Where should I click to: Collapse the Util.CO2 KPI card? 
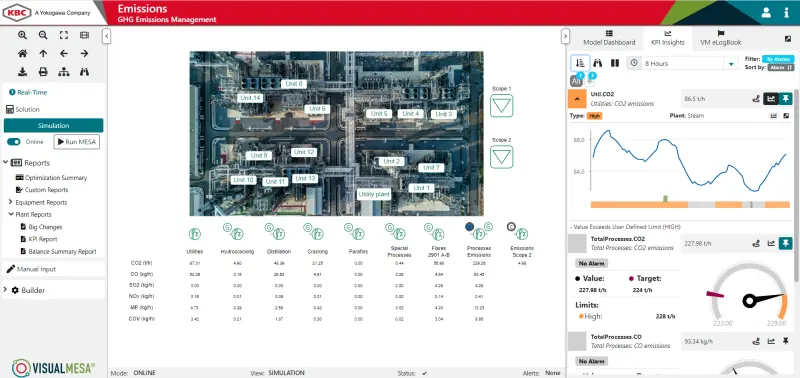tap(578, 98)
